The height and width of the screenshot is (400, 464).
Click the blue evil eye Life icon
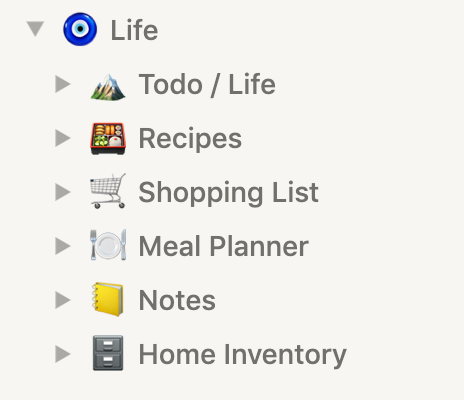80,29
